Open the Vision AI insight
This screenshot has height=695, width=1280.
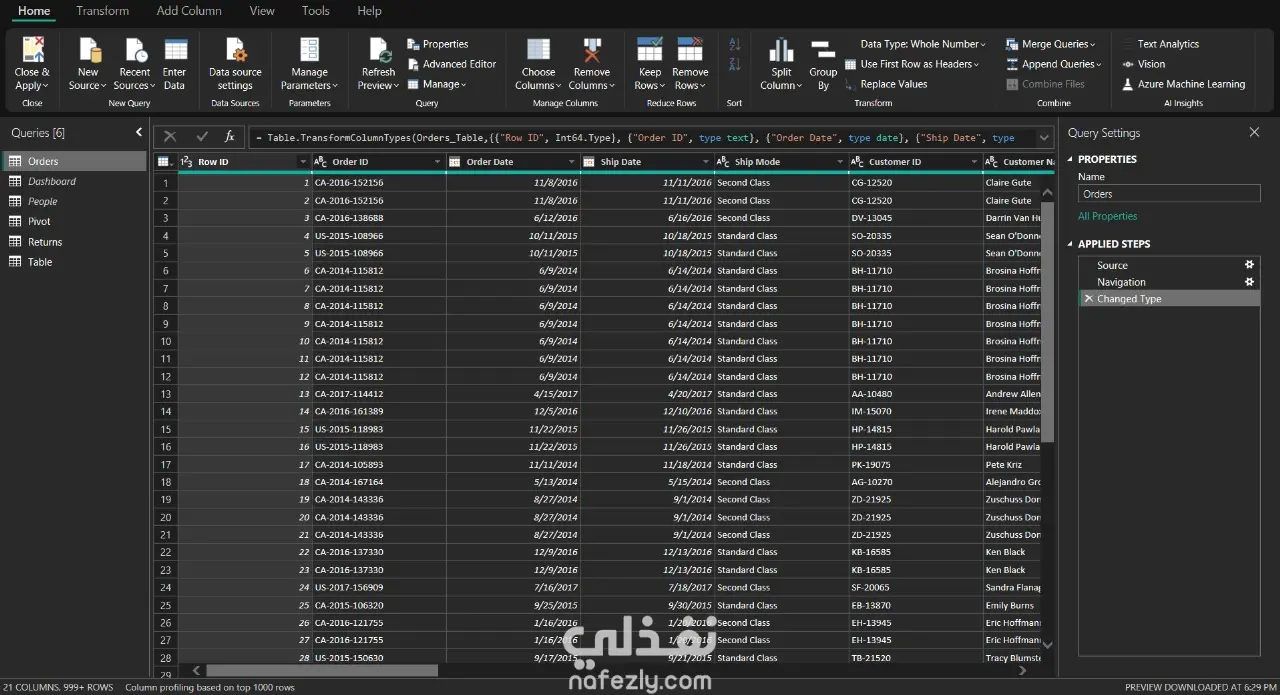[x=1143, y=64]
